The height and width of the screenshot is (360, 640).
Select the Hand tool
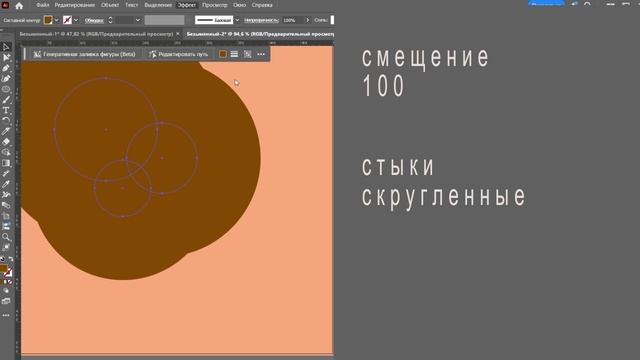(6, 247)
